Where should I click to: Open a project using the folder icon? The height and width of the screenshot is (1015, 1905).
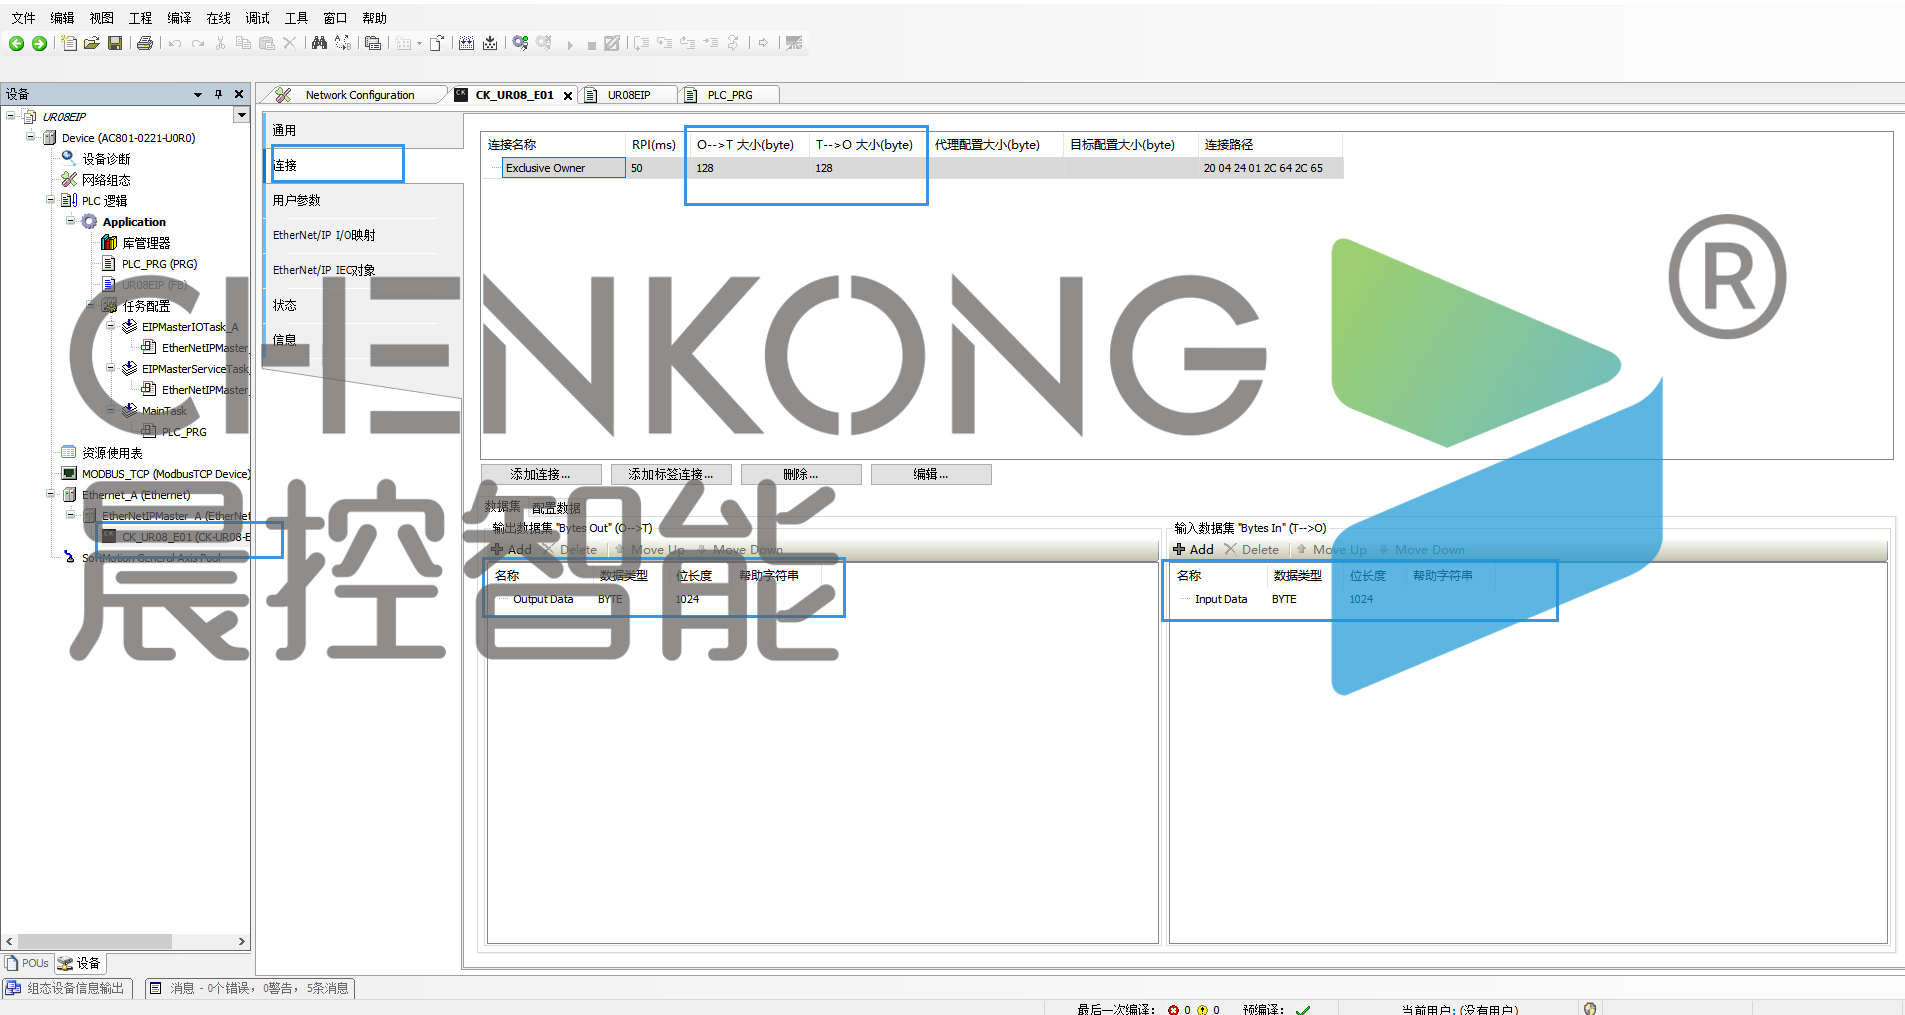click(x=91, y=43)
